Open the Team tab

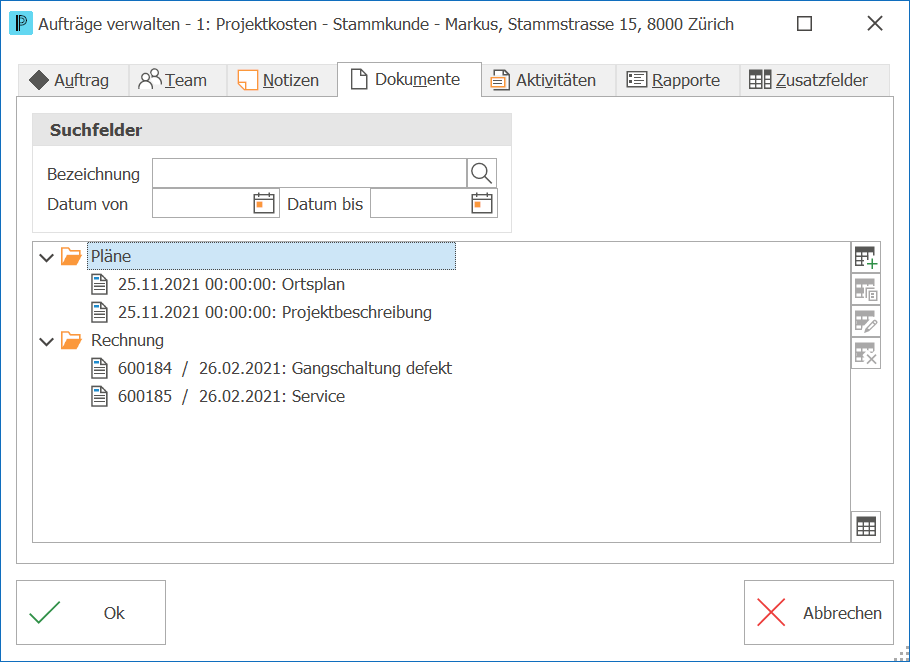click(x=177, y=80)
